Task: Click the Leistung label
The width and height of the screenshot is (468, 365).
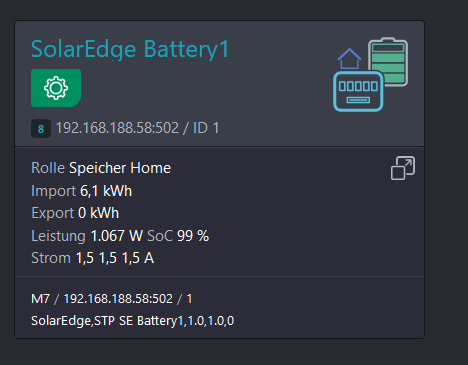Action: pyautogui.click(x=58, y=236)
